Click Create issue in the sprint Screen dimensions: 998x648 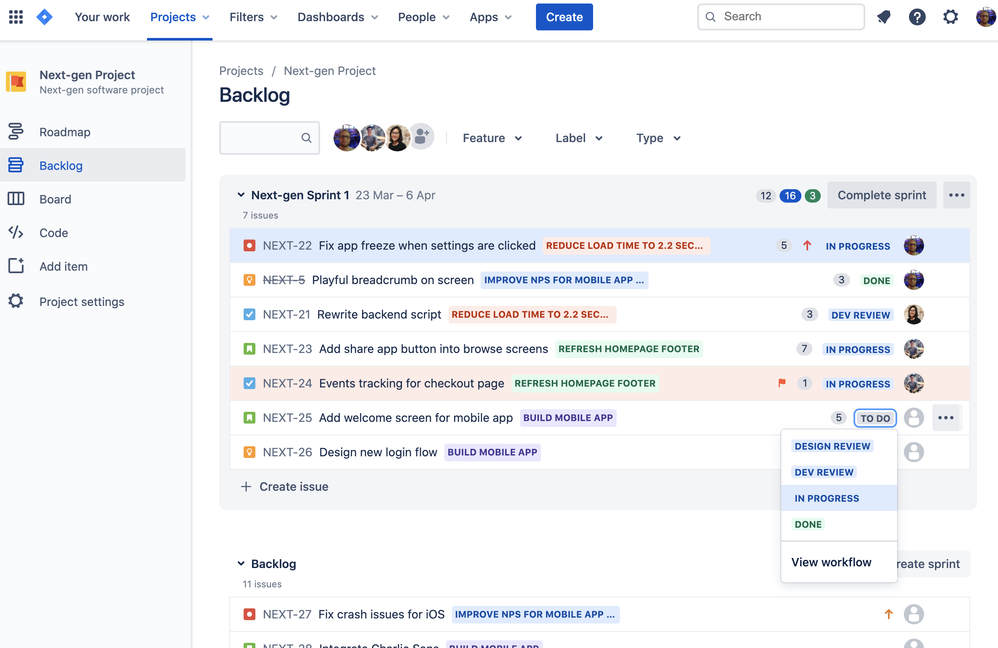(x=285, y=486)
